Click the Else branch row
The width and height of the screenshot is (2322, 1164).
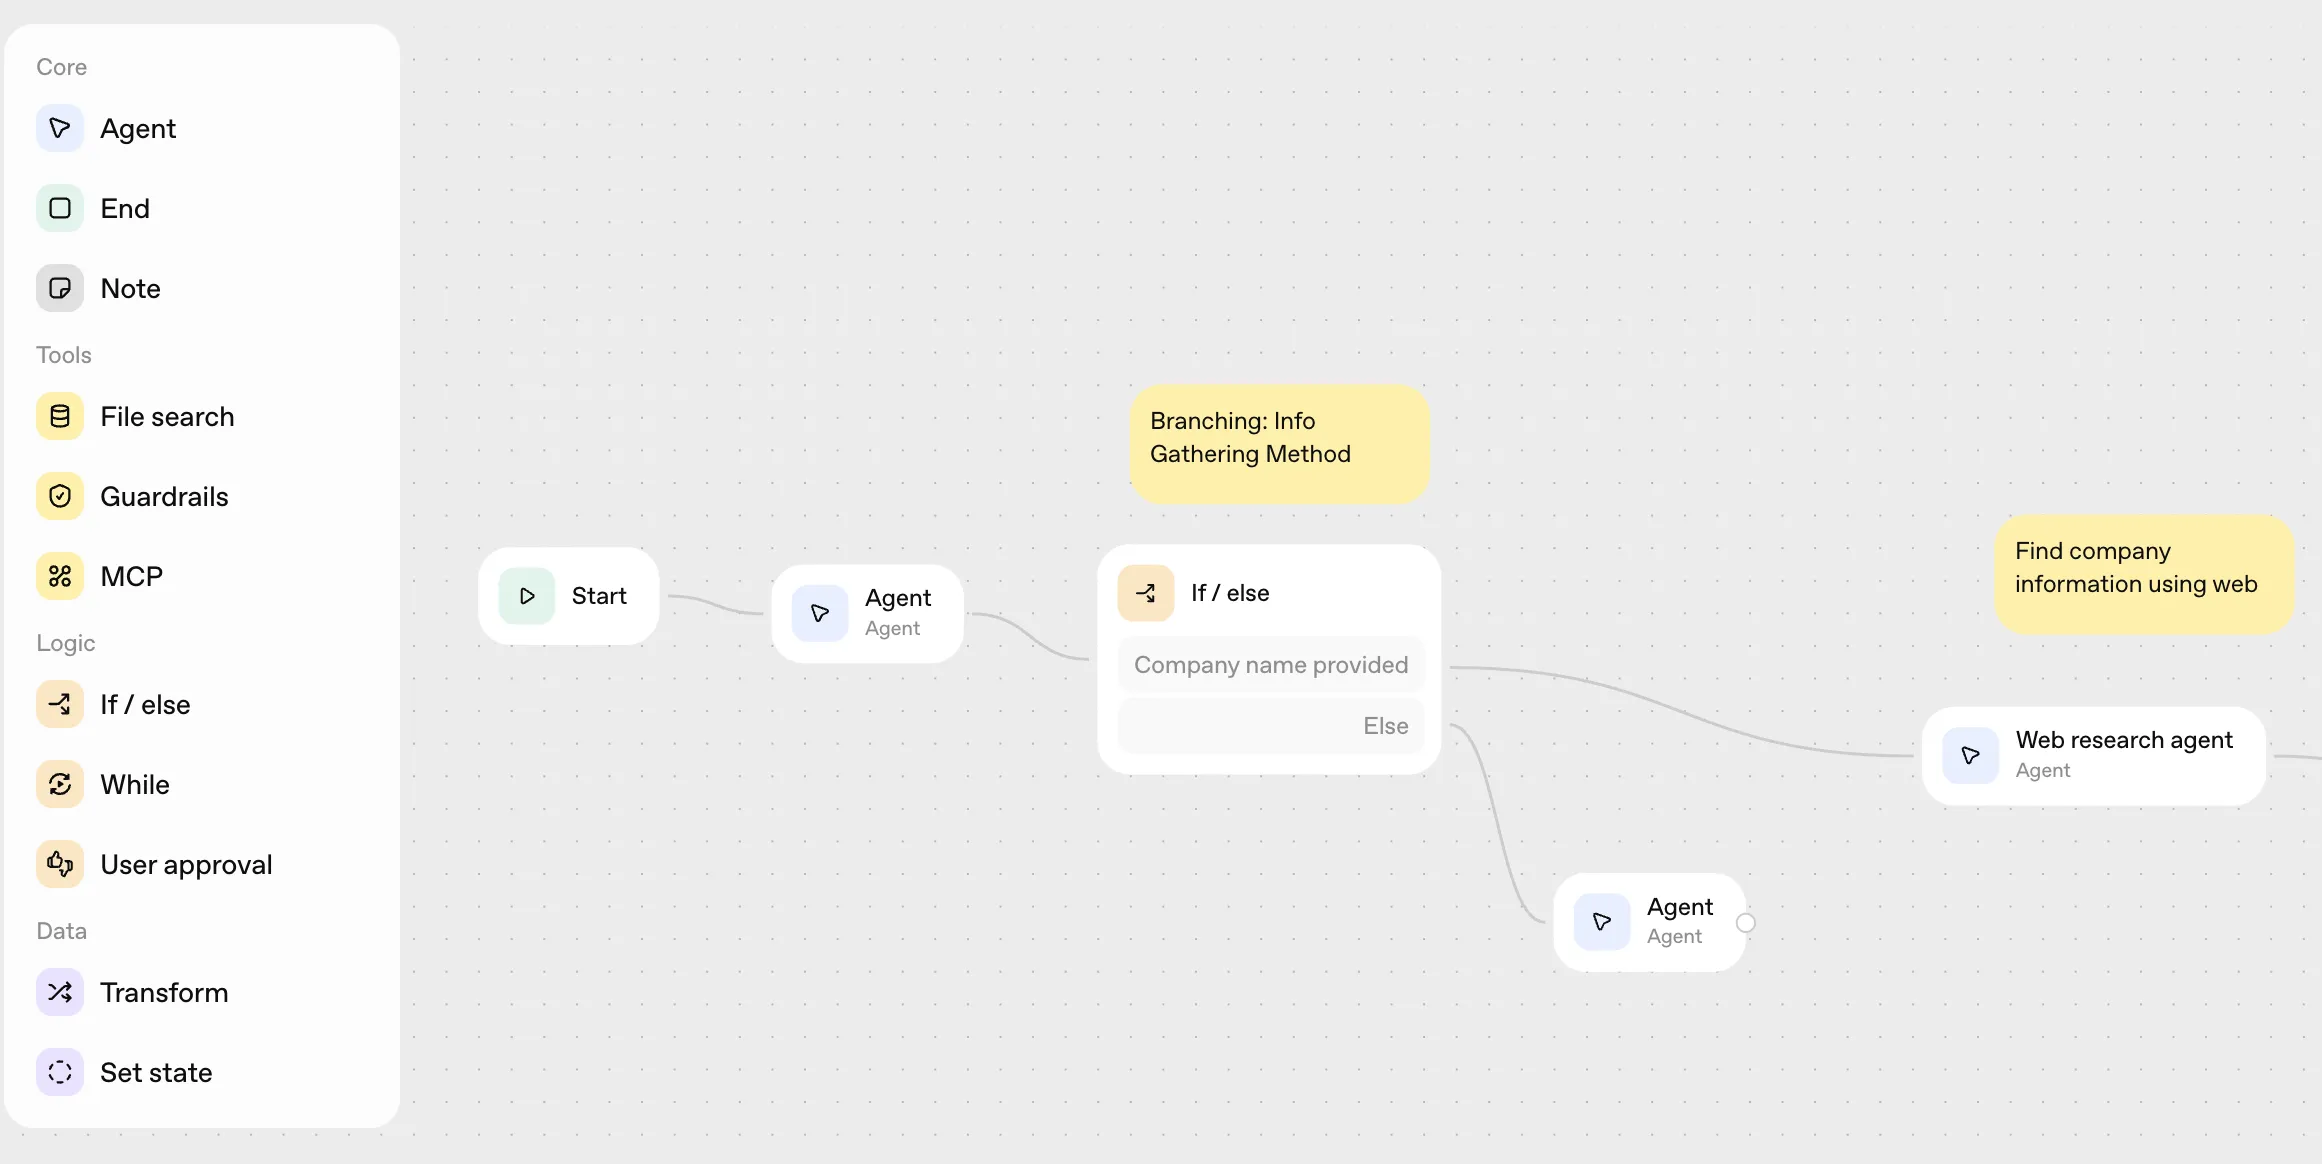pyautogui.click(x=1270, y=726)
